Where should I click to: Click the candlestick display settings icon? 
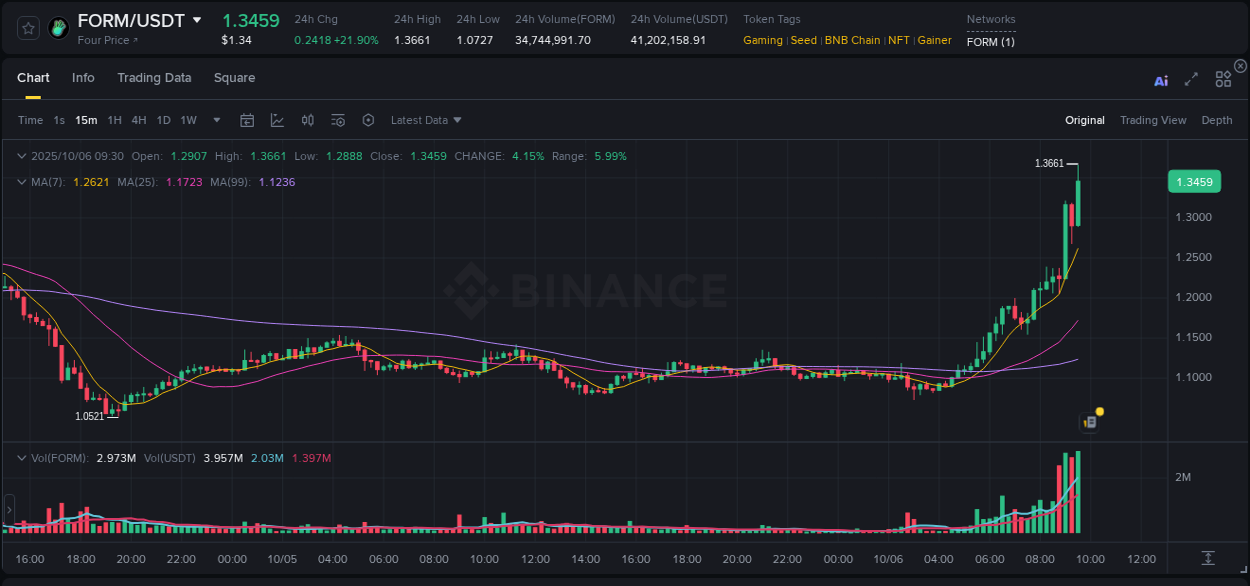click(307, 120)
